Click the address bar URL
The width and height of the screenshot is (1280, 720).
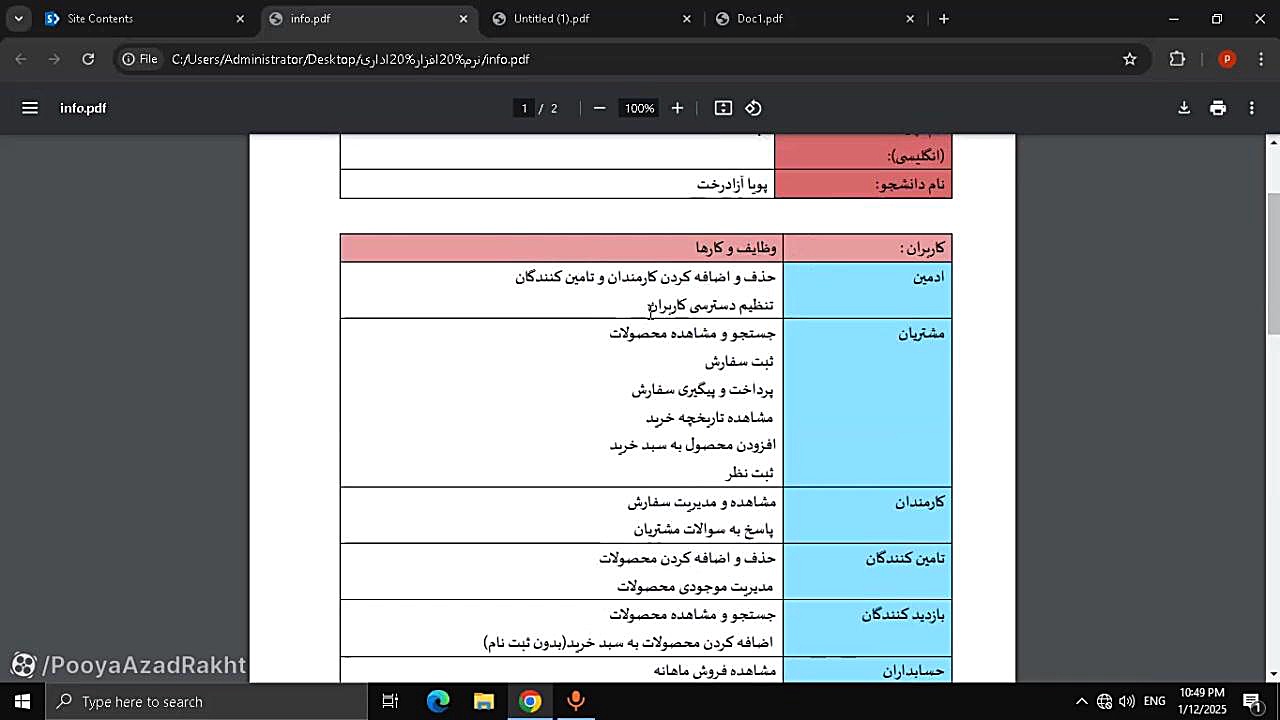[350, 59]
